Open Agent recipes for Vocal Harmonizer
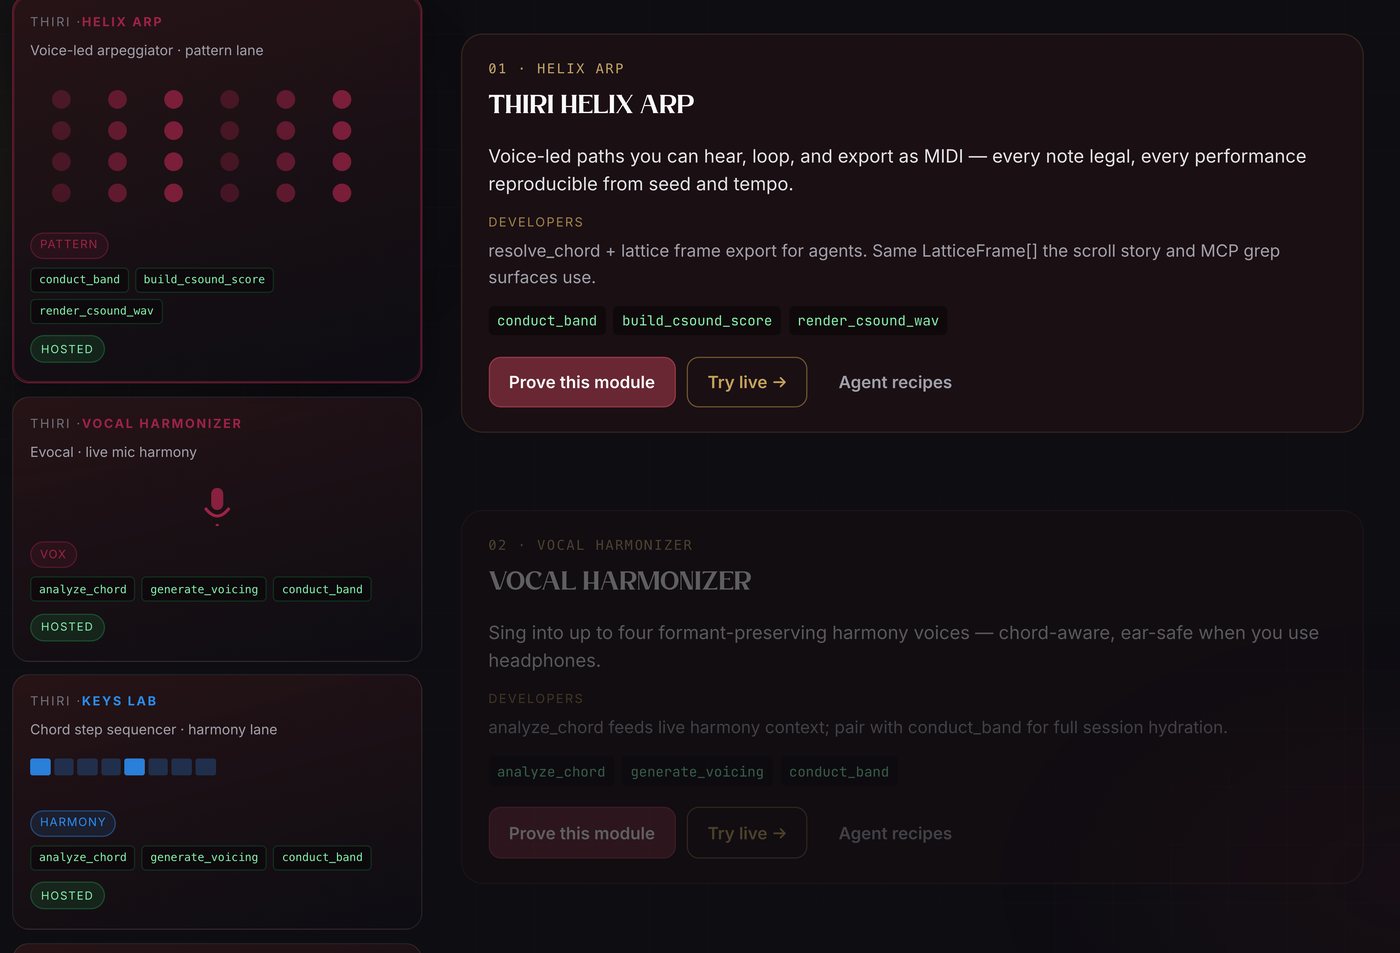Screen dimensions: 1400x953 895,833
